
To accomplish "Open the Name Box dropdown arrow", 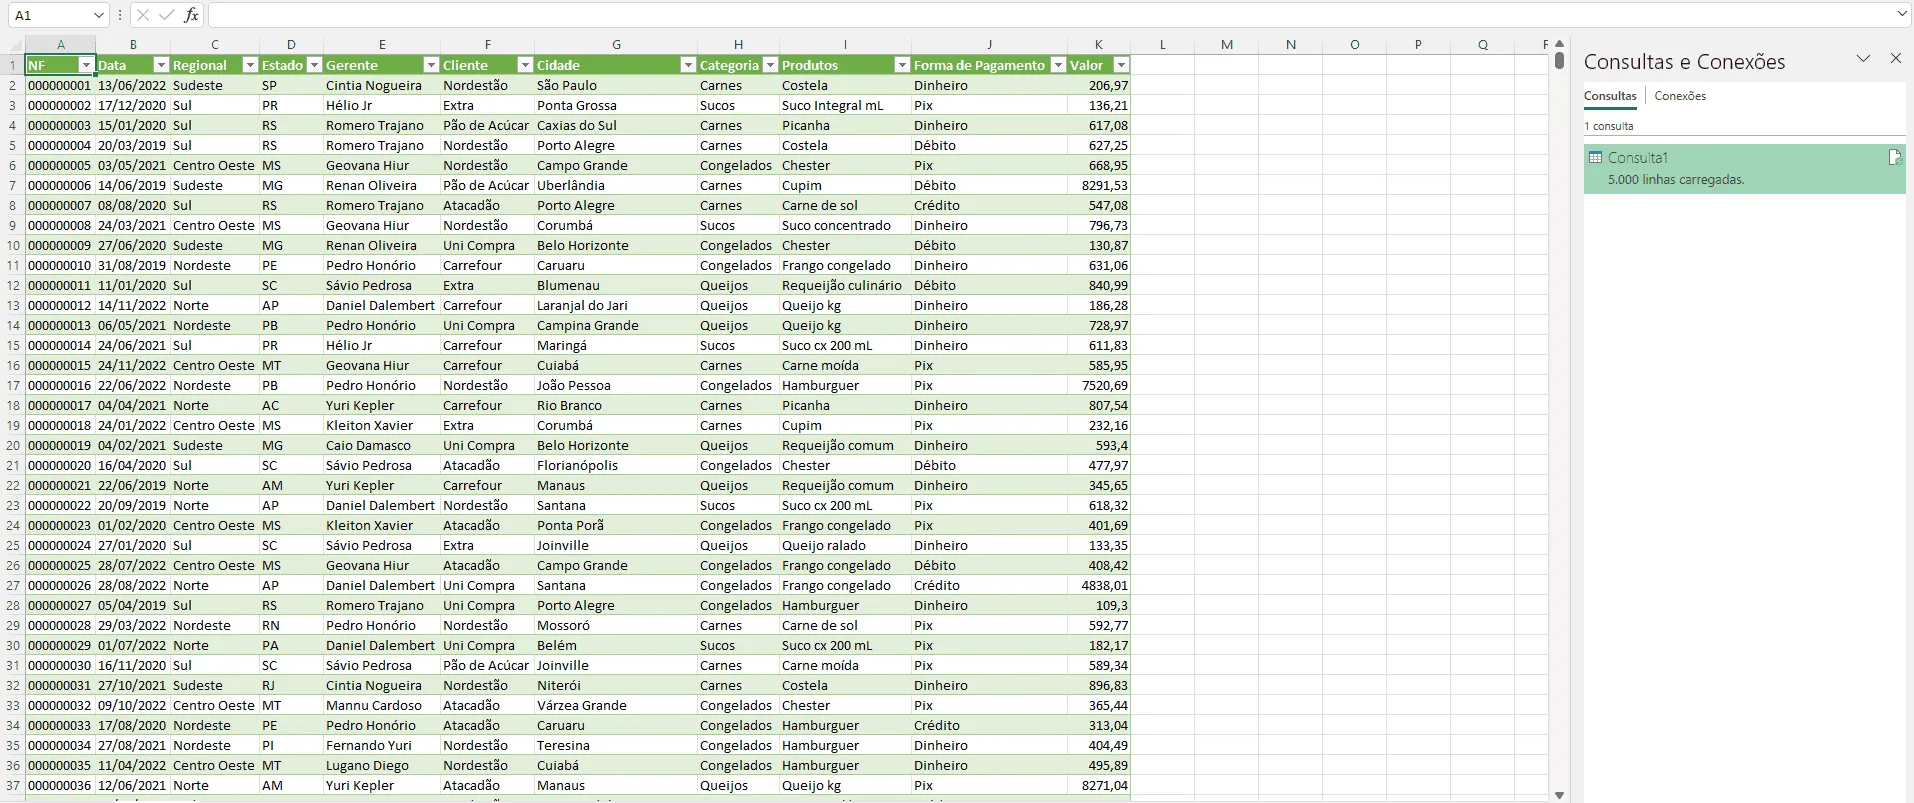I will coord(98,15).
